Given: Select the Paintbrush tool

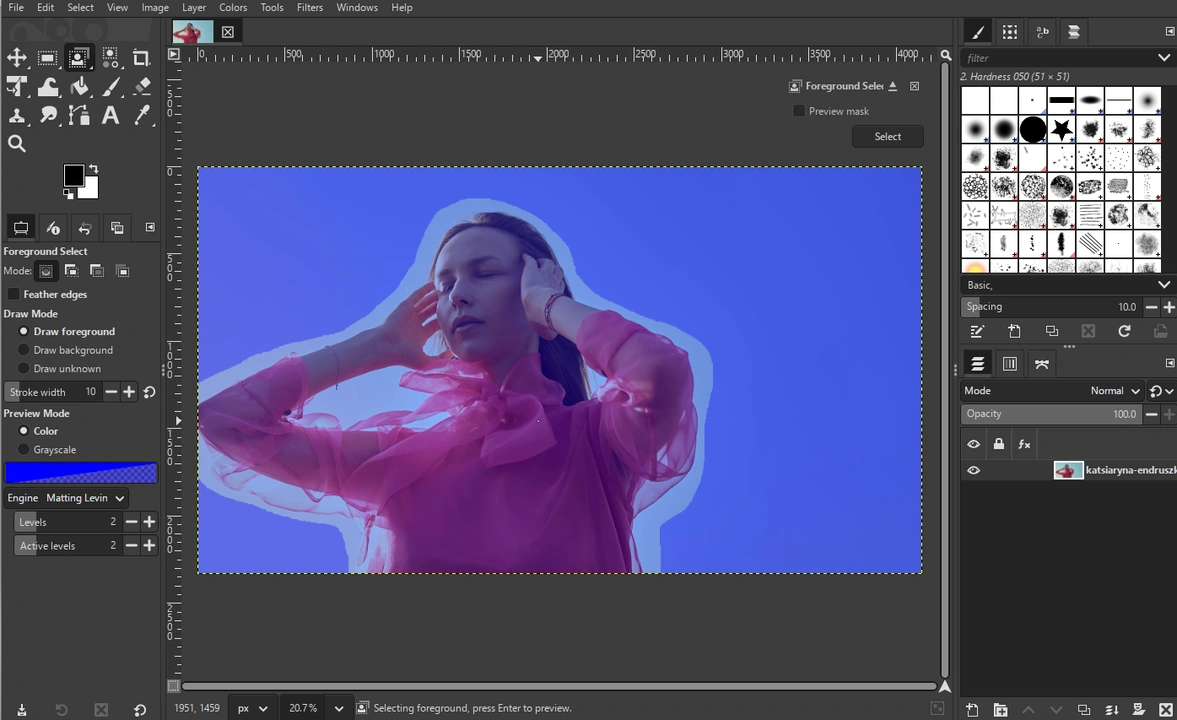Looking at the screenshot, I should pyautogui.click(x=110, y=87).
